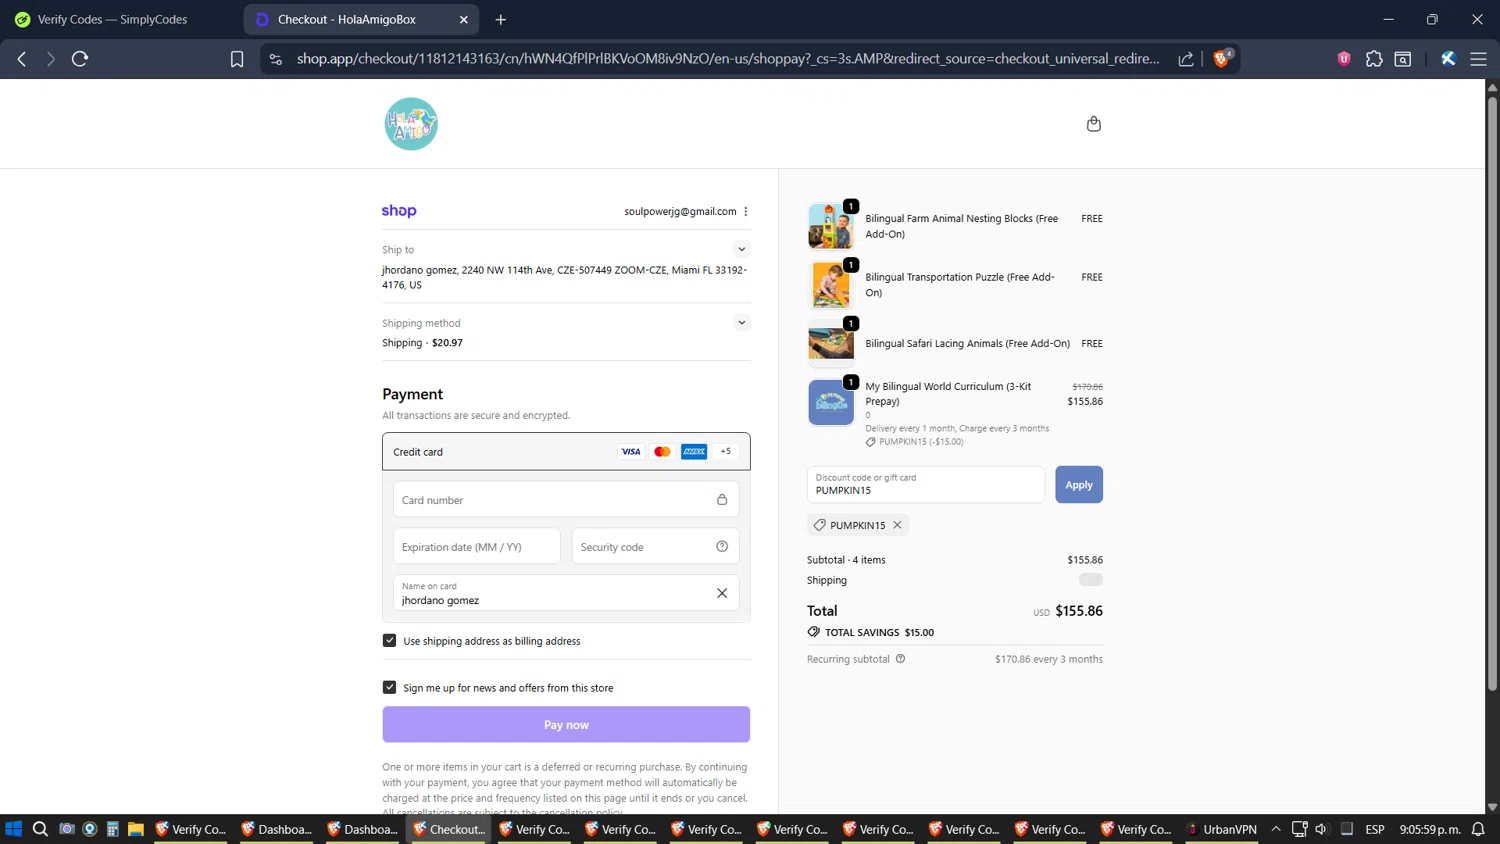
Task: Open the browser main menu
Action: point(1478,59)
